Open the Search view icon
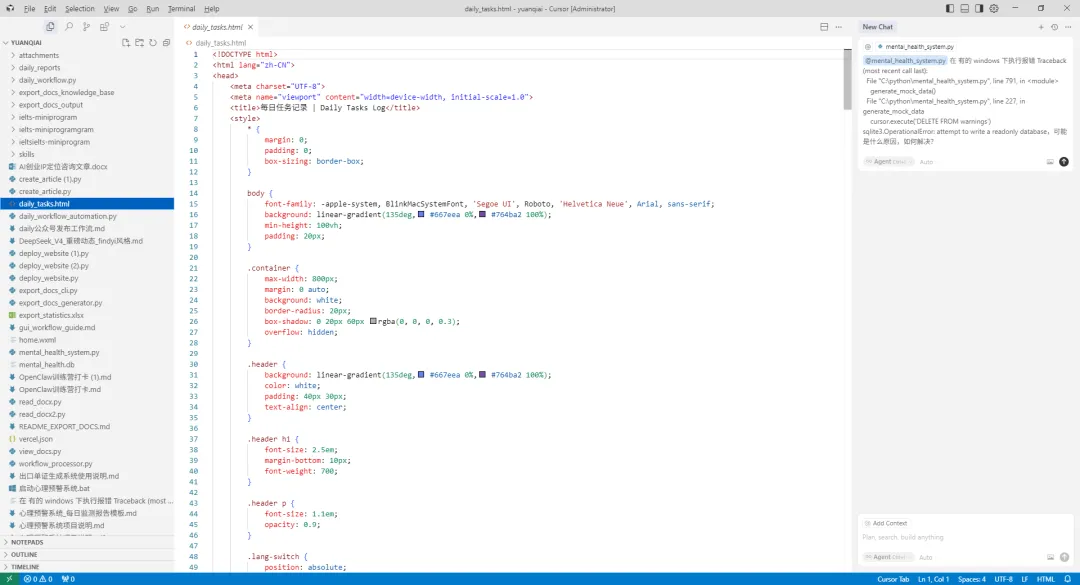Screen dimensions: 1080x585 (x=68, y=27)
